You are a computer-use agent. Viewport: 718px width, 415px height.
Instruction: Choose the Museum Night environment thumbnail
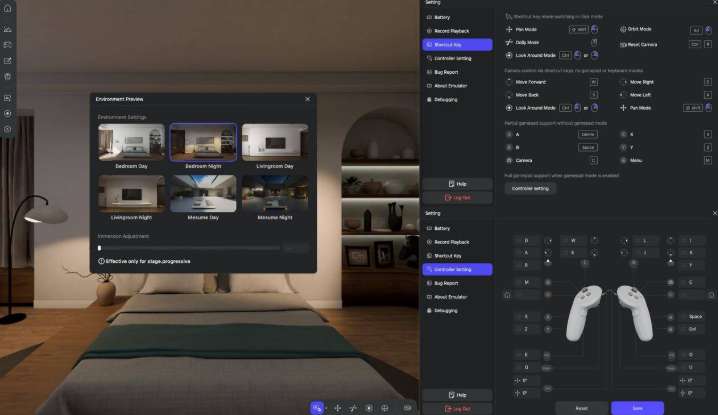(x=275, y=194)
